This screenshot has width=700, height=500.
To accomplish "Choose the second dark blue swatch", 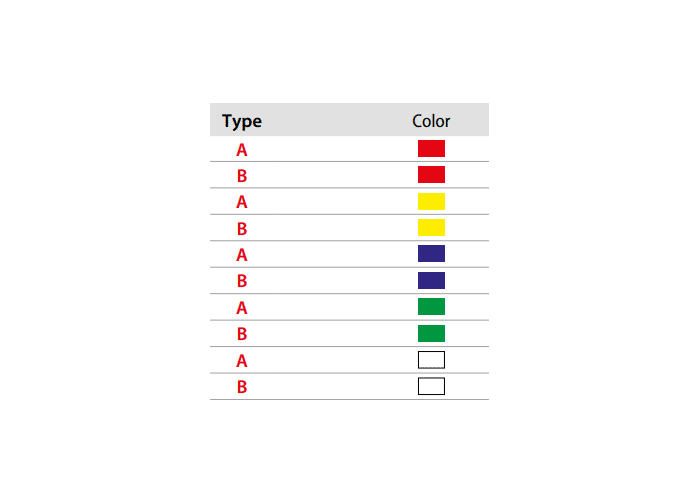I will pos(431,280).
